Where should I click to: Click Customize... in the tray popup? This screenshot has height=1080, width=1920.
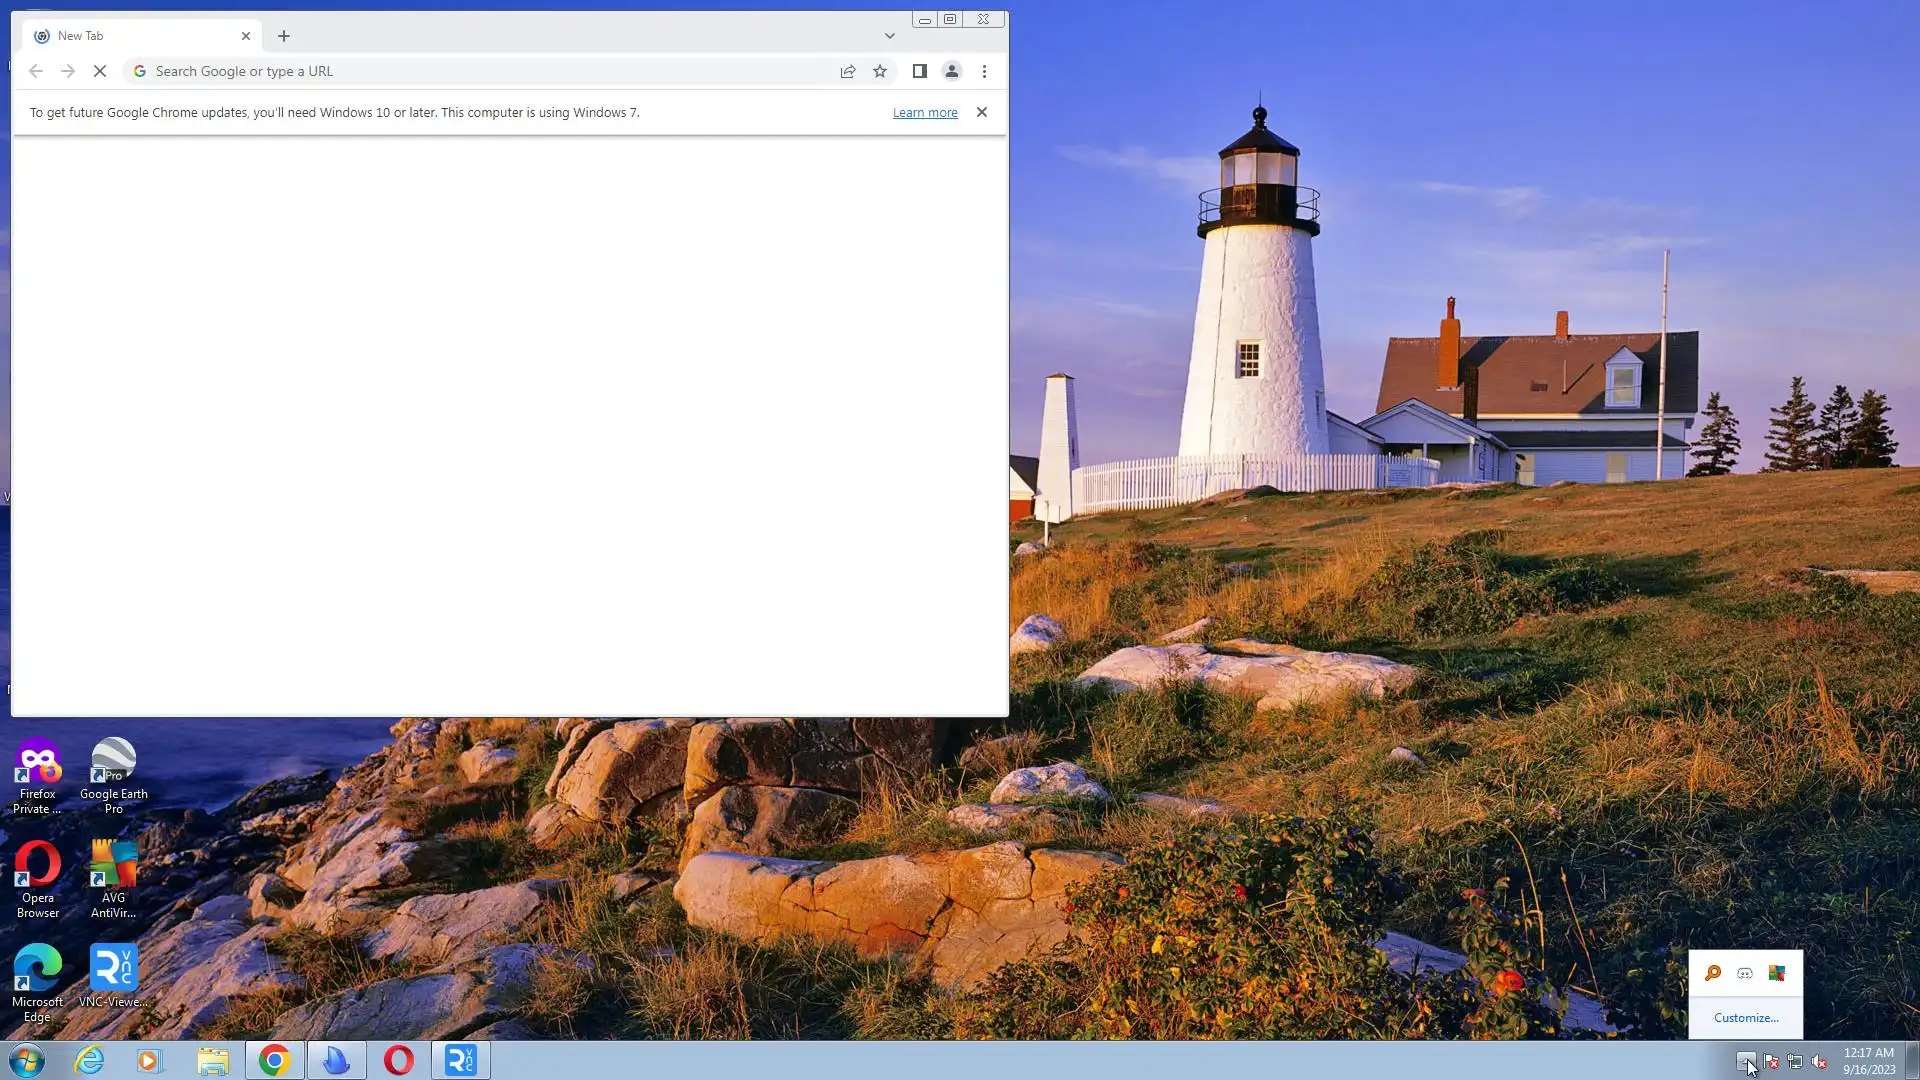(1746, 1018)
